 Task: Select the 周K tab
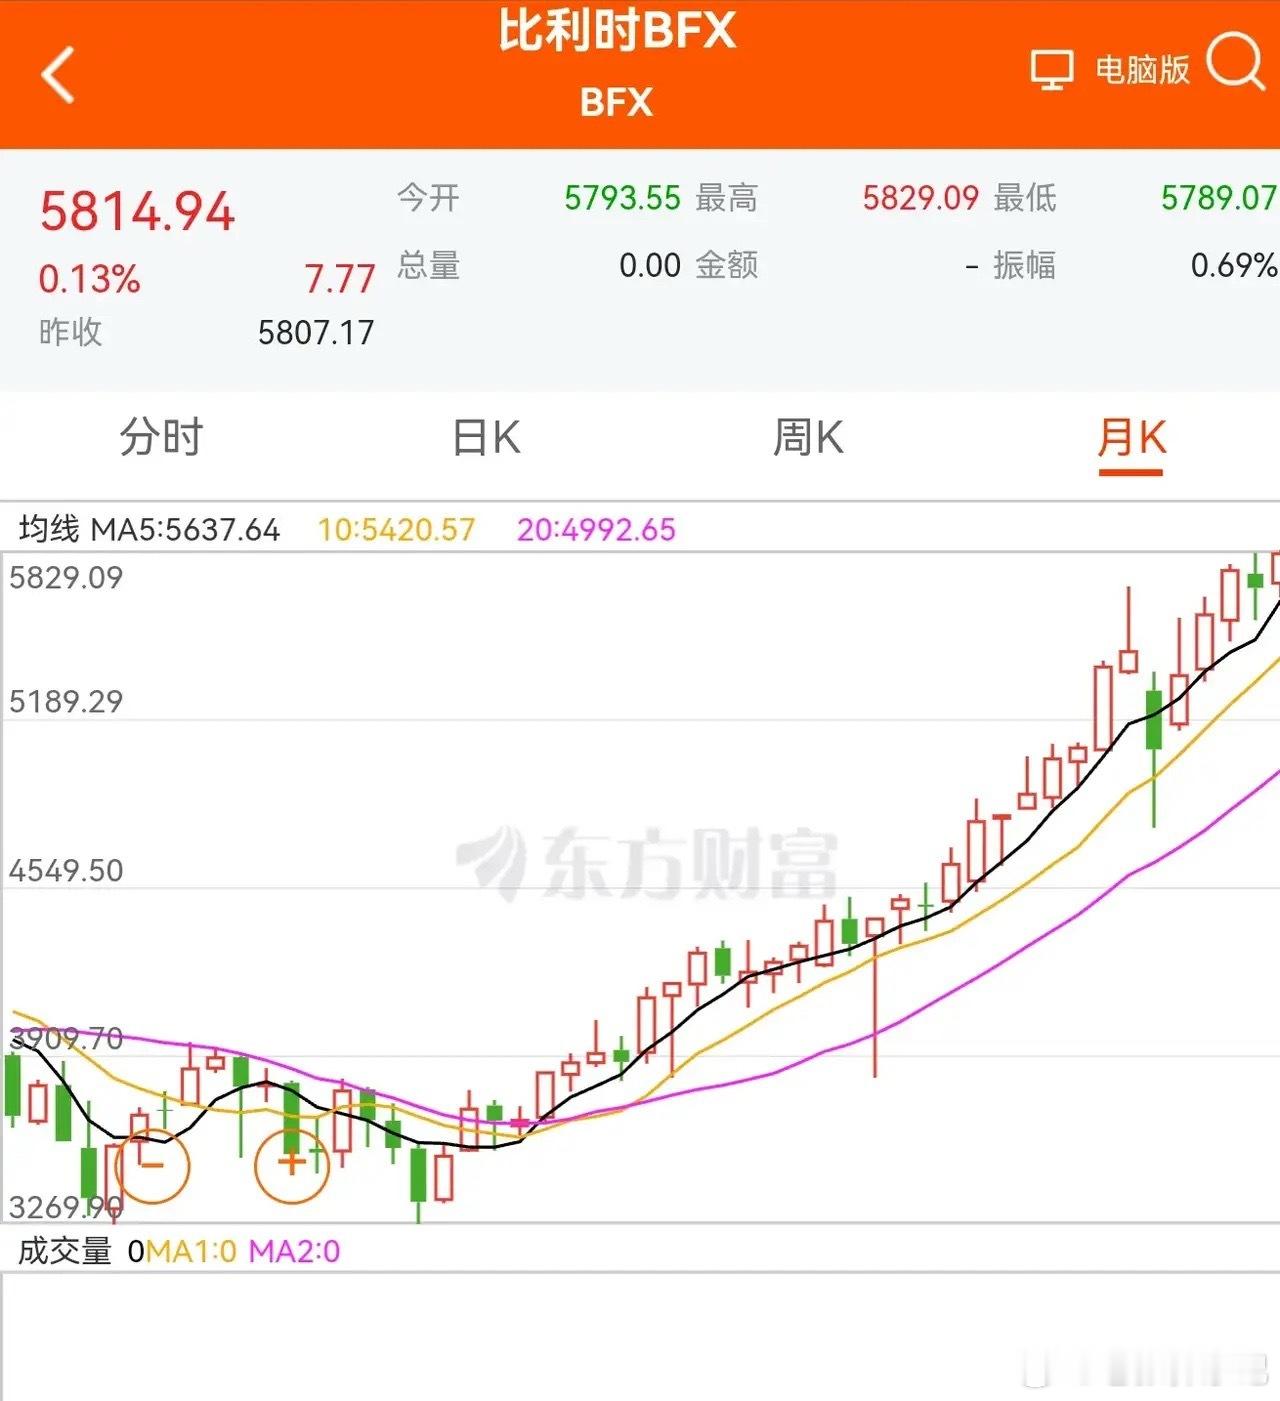tap(808, 438)
